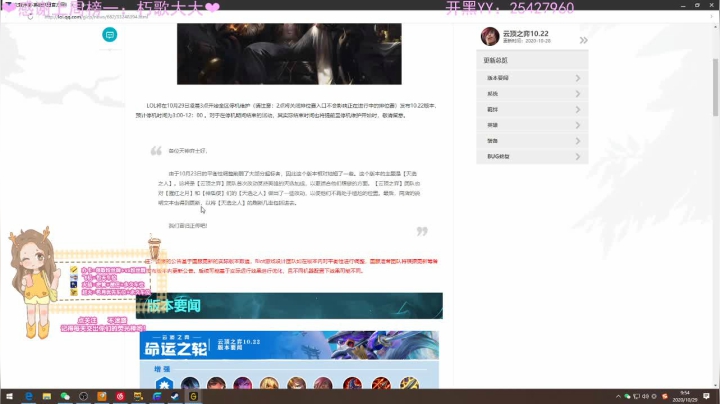Image resolution: width=720 pixels, height=404 pixels.
Task: Open the orange app taskbar icon
Action: click(101, 396)
